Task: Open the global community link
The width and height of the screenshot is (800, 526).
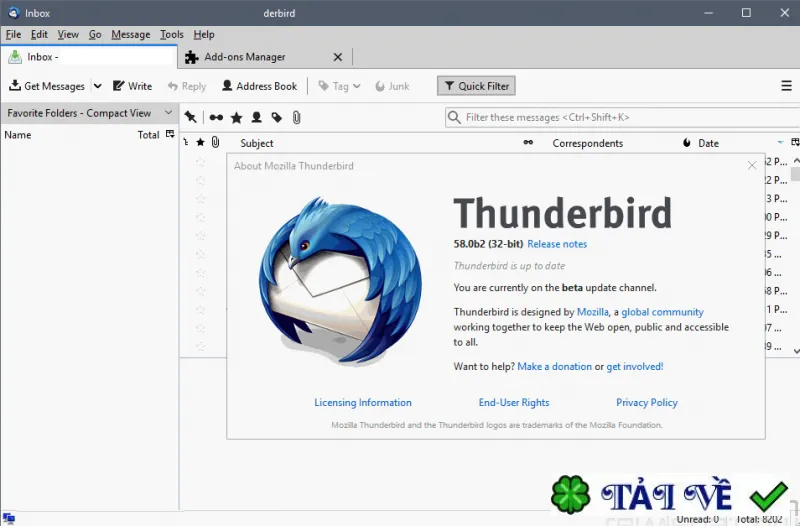Action: (x=662, y=312)
